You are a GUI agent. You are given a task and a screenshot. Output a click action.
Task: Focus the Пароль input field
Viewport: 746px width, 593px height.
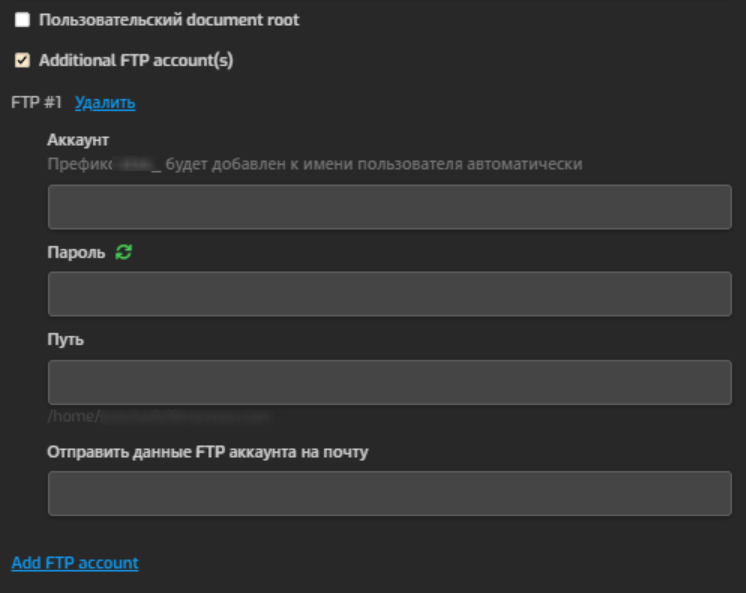click(x=389, y=294)
